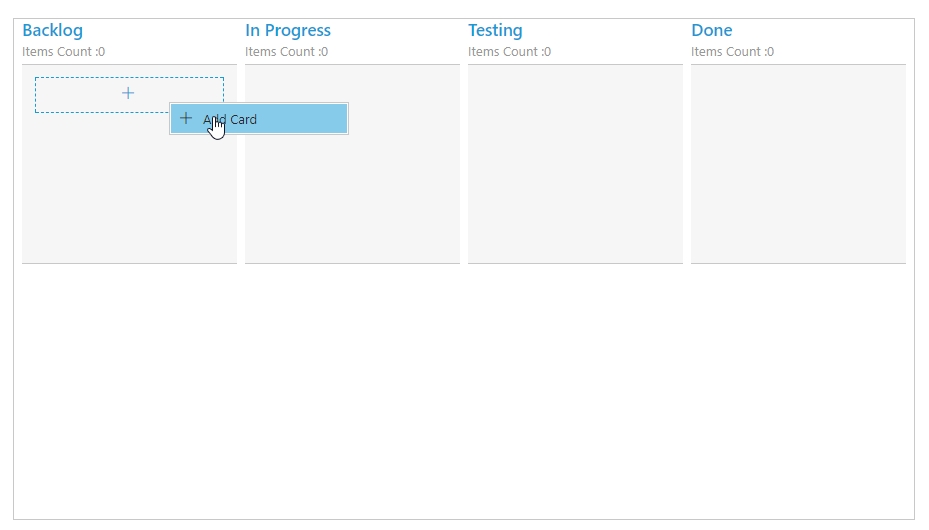
Task: Click inside the empty Done column
Action: coord(798,165)
